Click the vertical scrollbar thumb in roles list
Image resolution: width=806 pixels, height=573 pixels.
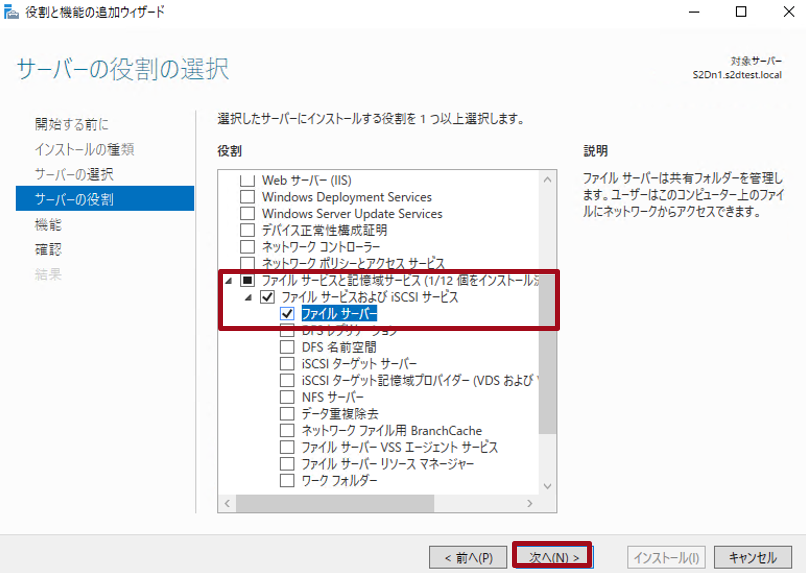point(547,355)
